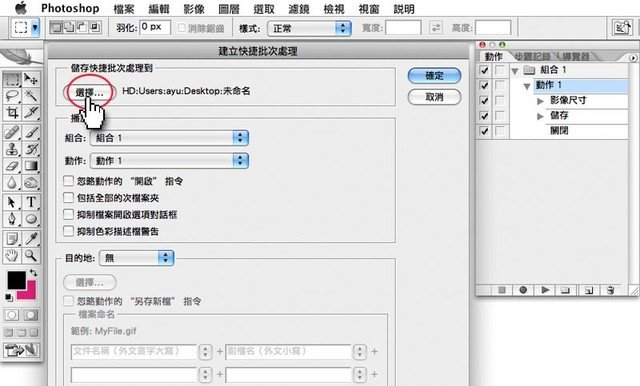Select the Hand tool
Viewport: 640px width, 386px height.
point(12,255)
